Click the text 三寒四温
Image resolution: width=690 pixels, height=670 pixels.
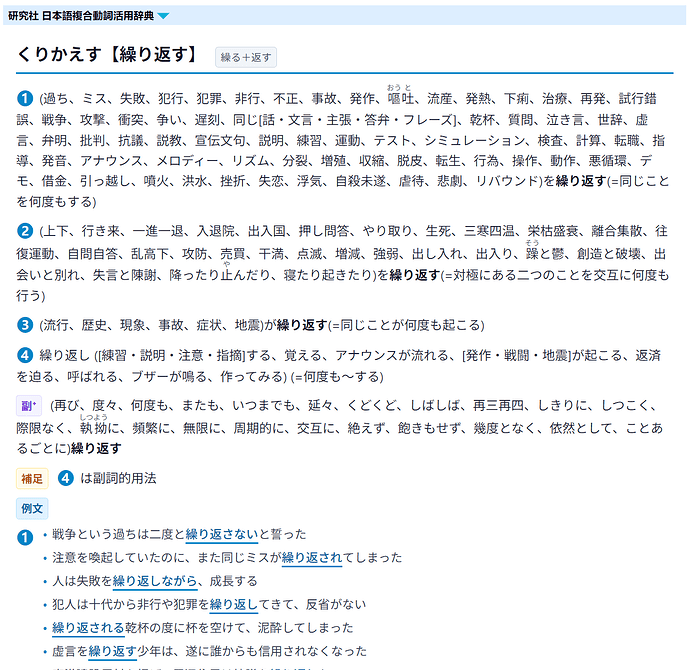coord(489,231)
